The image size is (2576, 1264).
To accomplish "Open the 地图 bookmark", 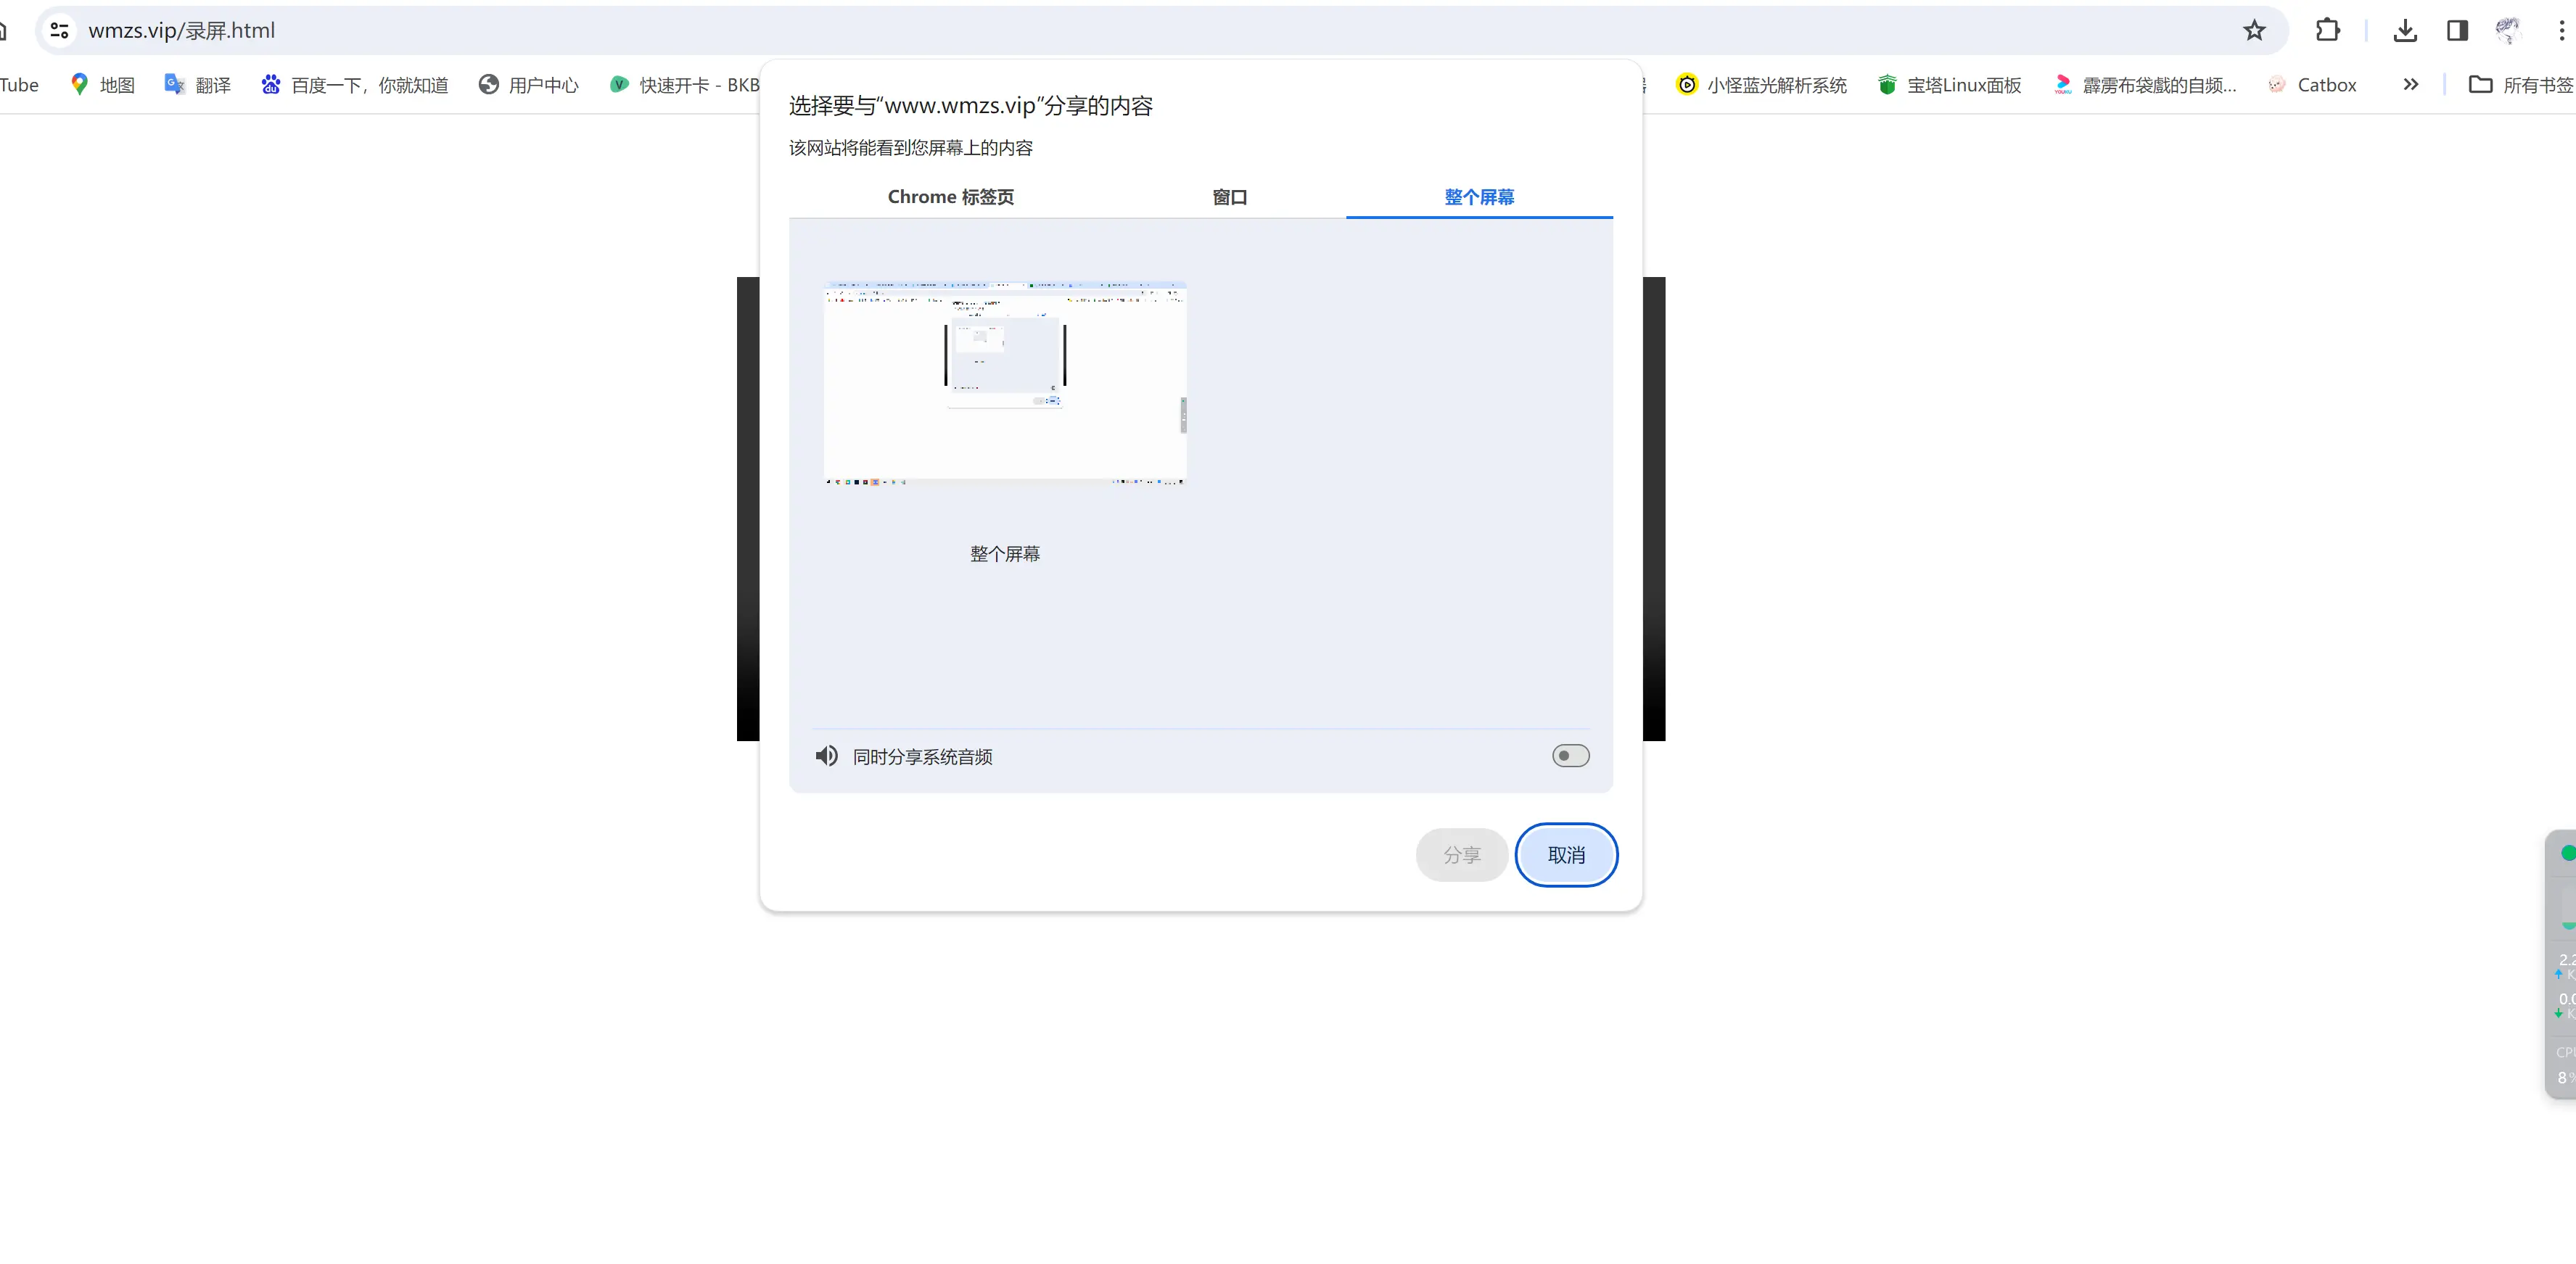I will pyautogui.click(x=102, y=85).
